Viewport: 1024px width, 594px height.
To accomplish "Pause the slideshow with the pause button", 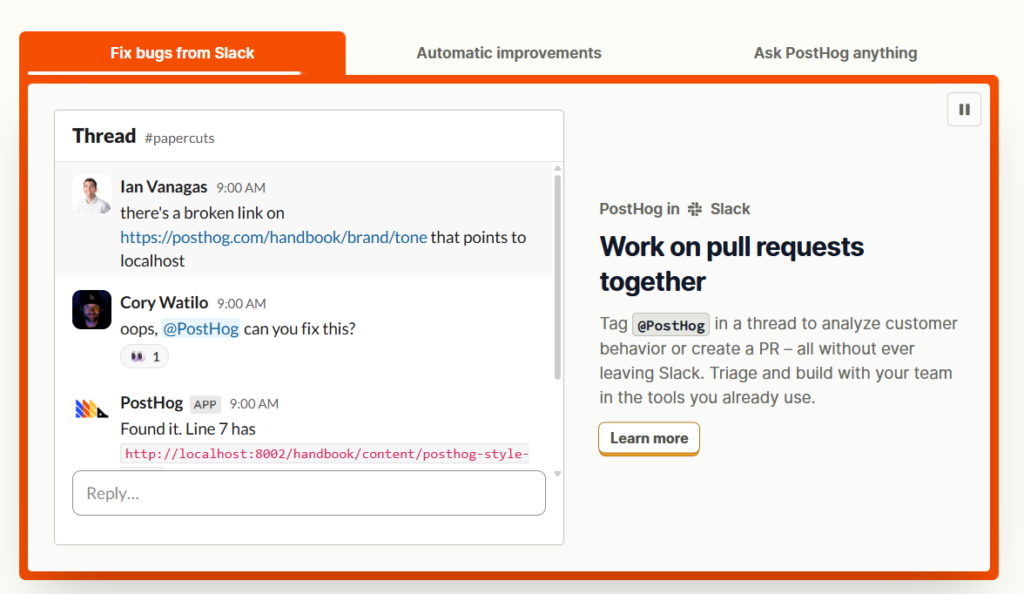I will click(x=964, y=110).
